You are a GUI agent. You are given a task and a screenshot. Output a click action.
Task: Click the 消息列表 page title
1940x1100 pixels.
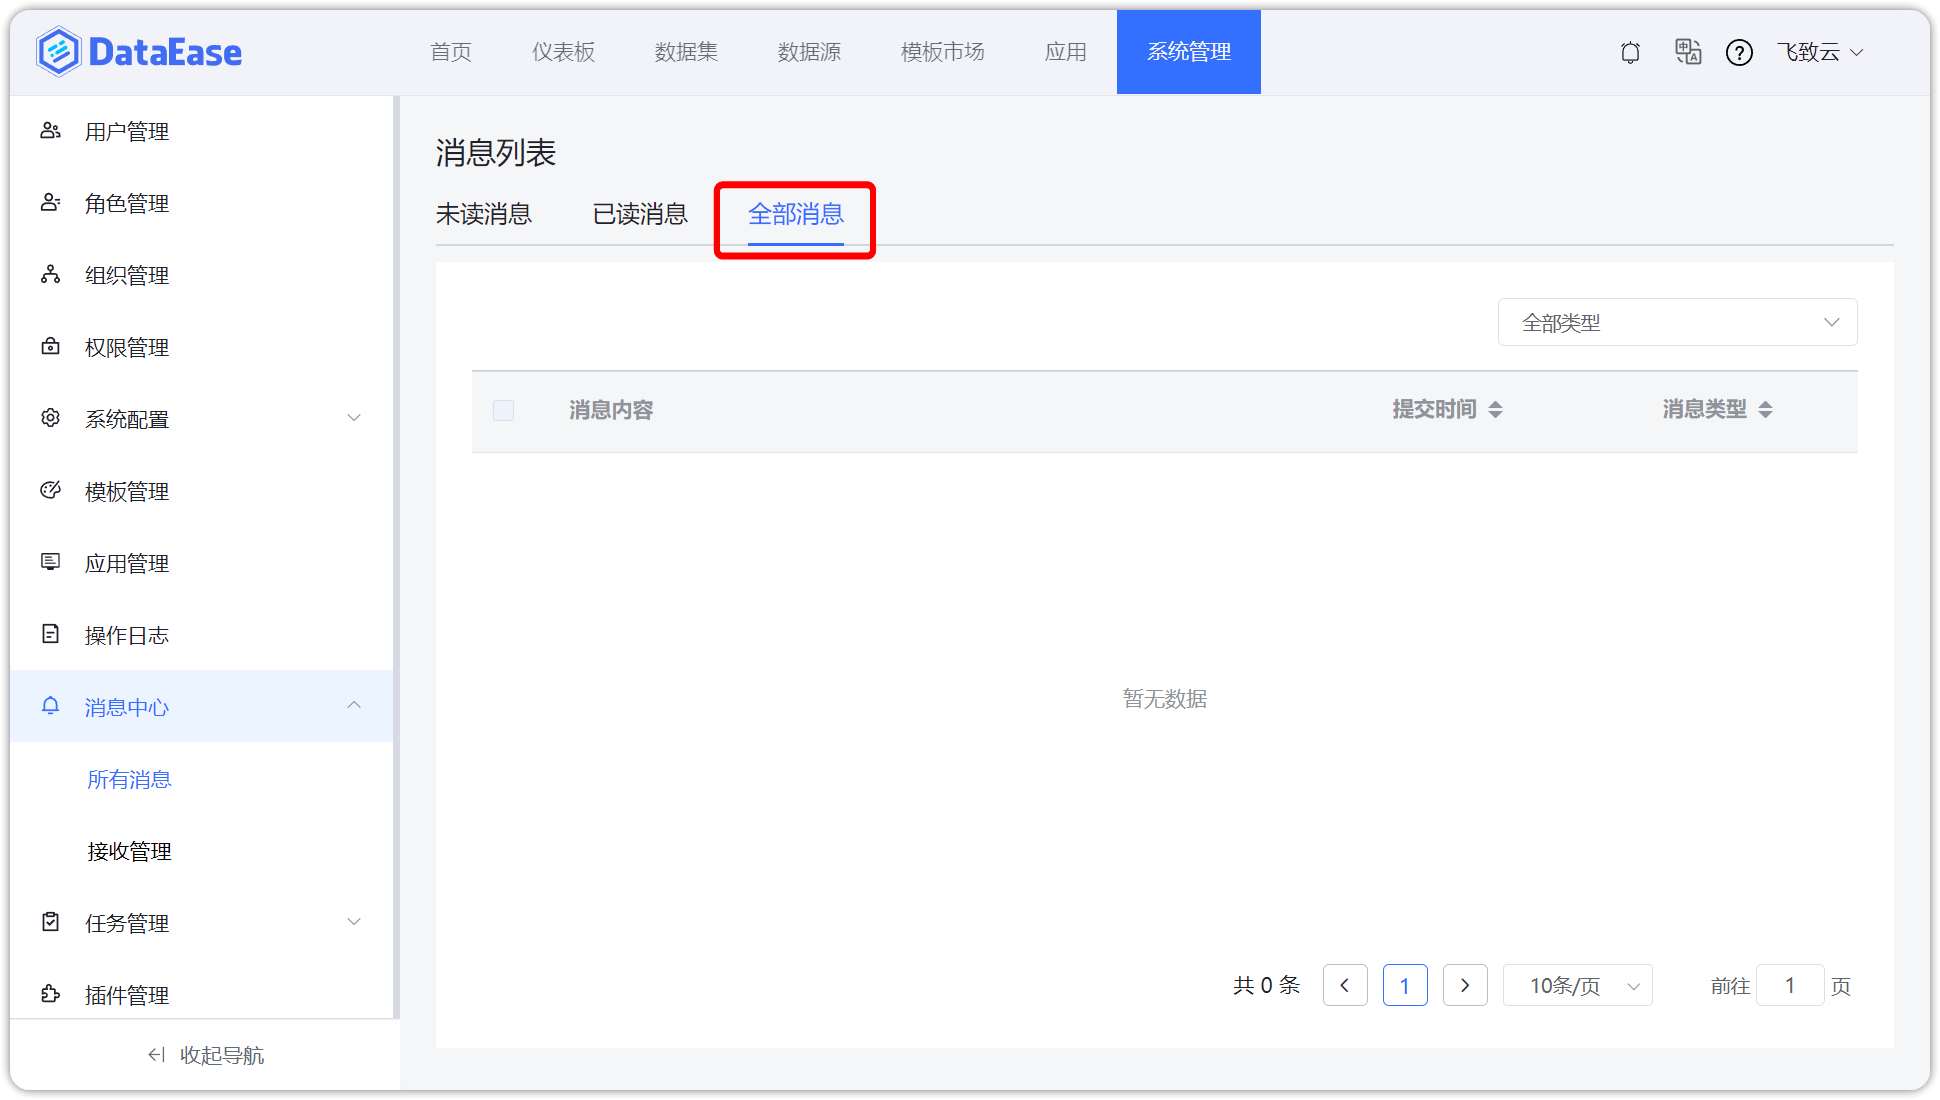tap(496, 153)
